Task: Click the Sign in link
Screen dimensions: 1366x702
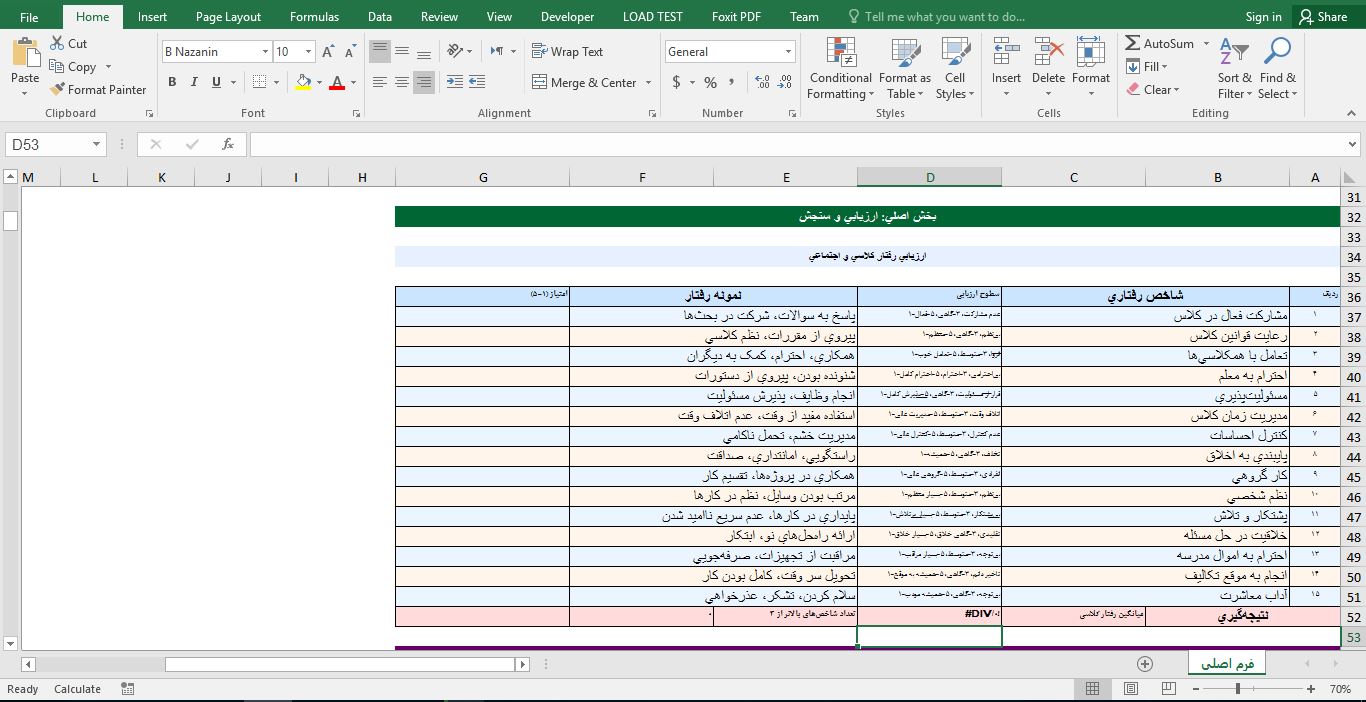Action: [1263, 16]
